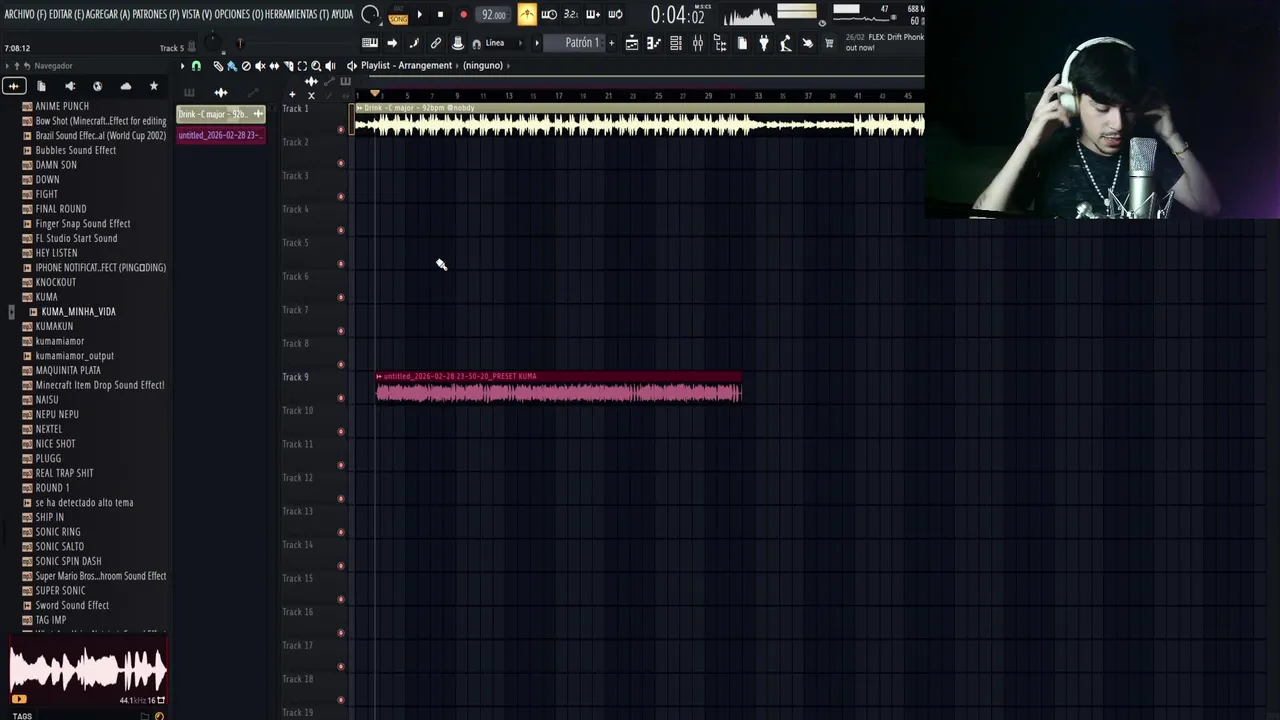Open the shopping cart store icon
This screenshot has height=720, width=1280.
click(x=829, y=43)
